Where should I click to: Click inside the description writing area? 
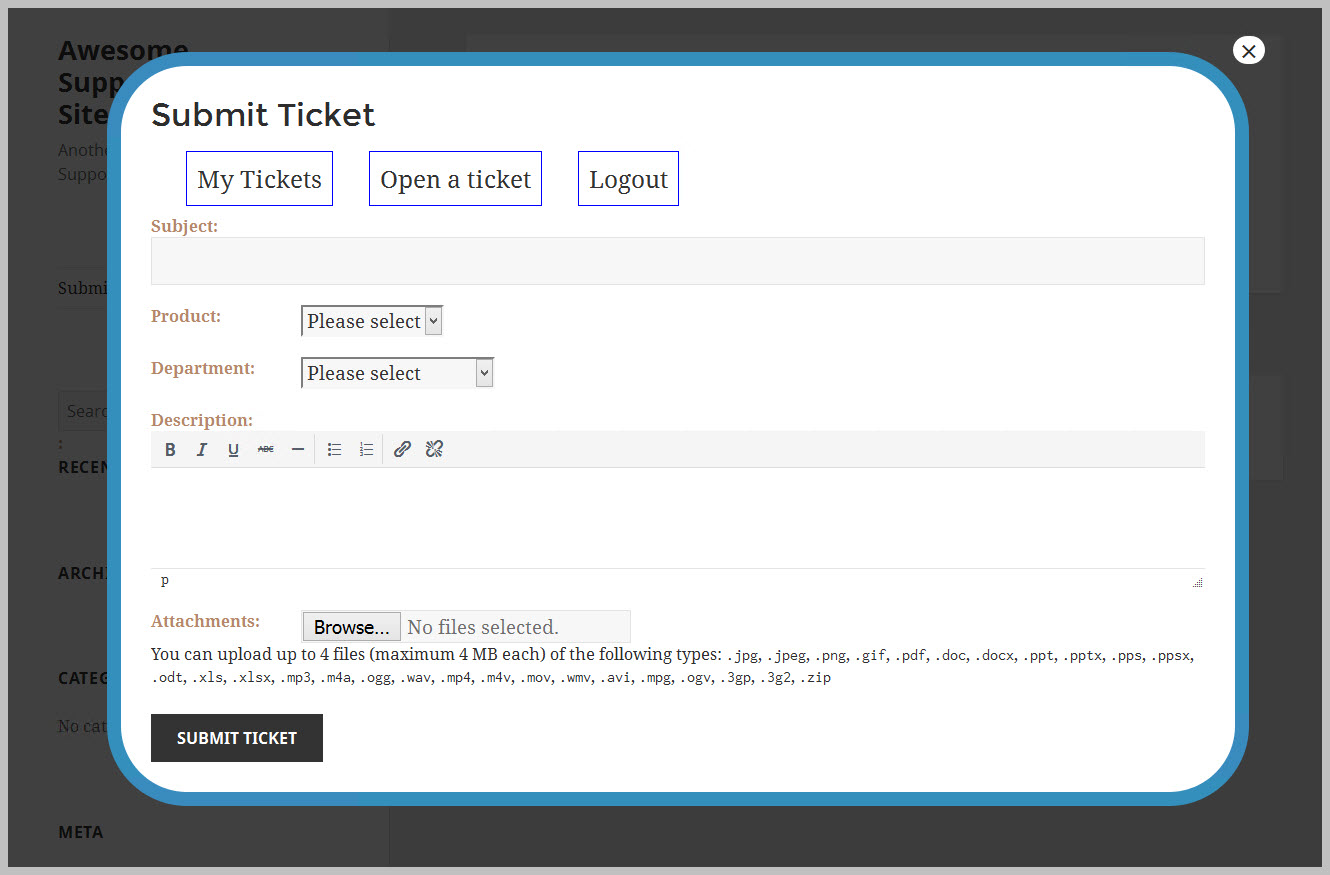tap(677, 515)
